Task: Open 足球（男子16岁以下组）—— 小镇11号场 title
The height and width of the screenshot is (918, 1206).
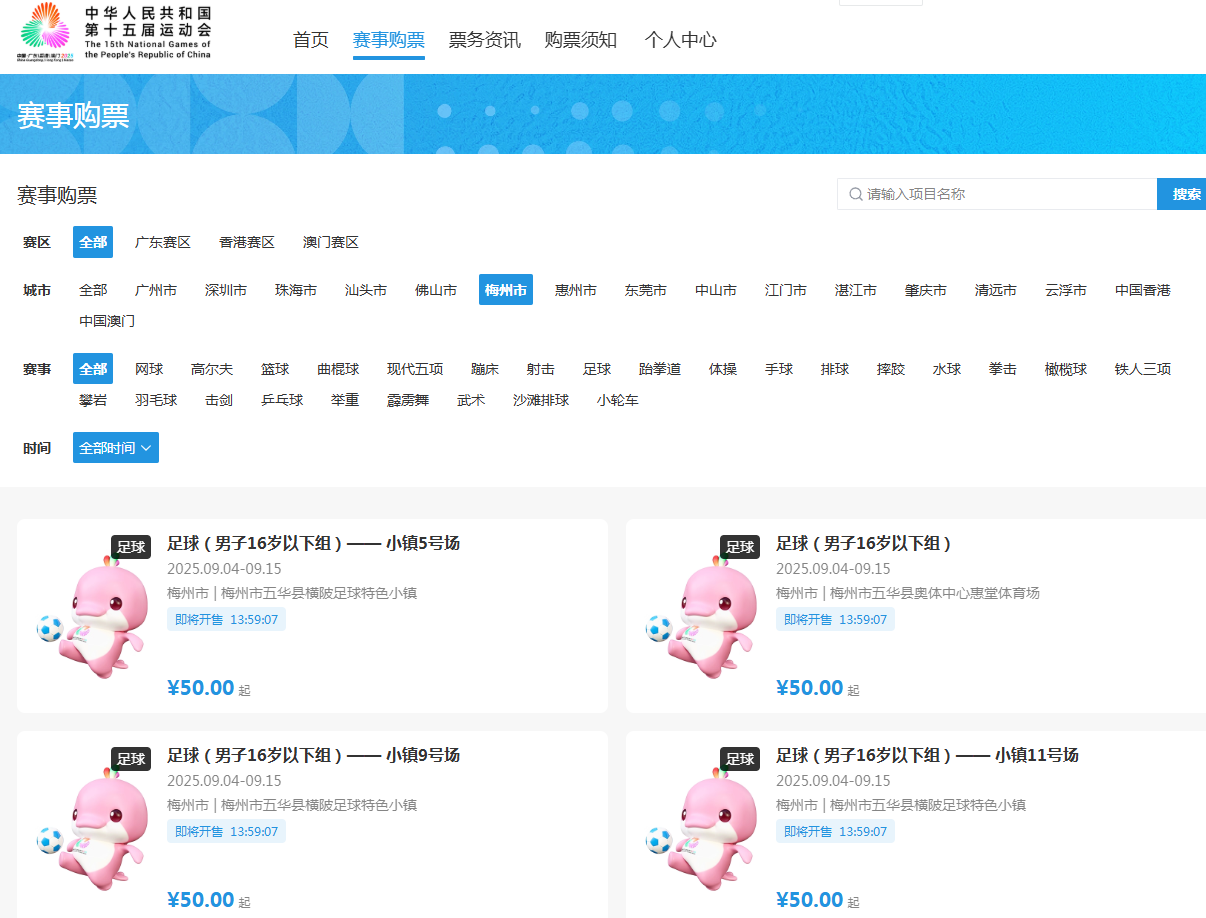Action: 927,755
